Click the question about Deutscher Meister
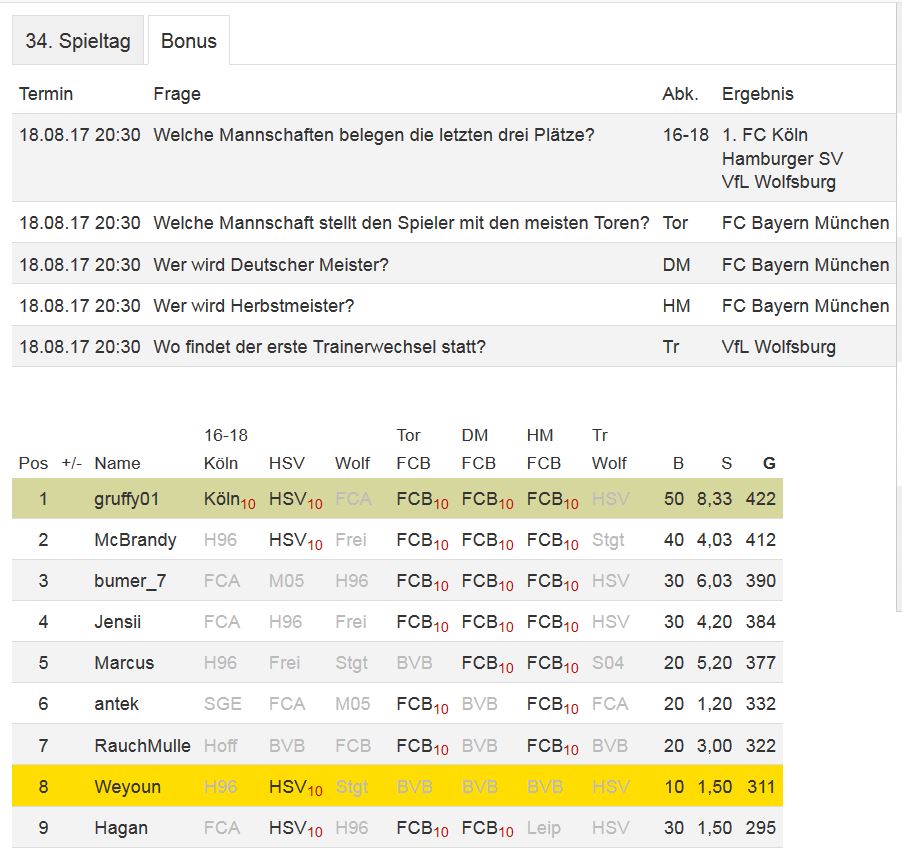902x866 pixels. pos(271,265)
